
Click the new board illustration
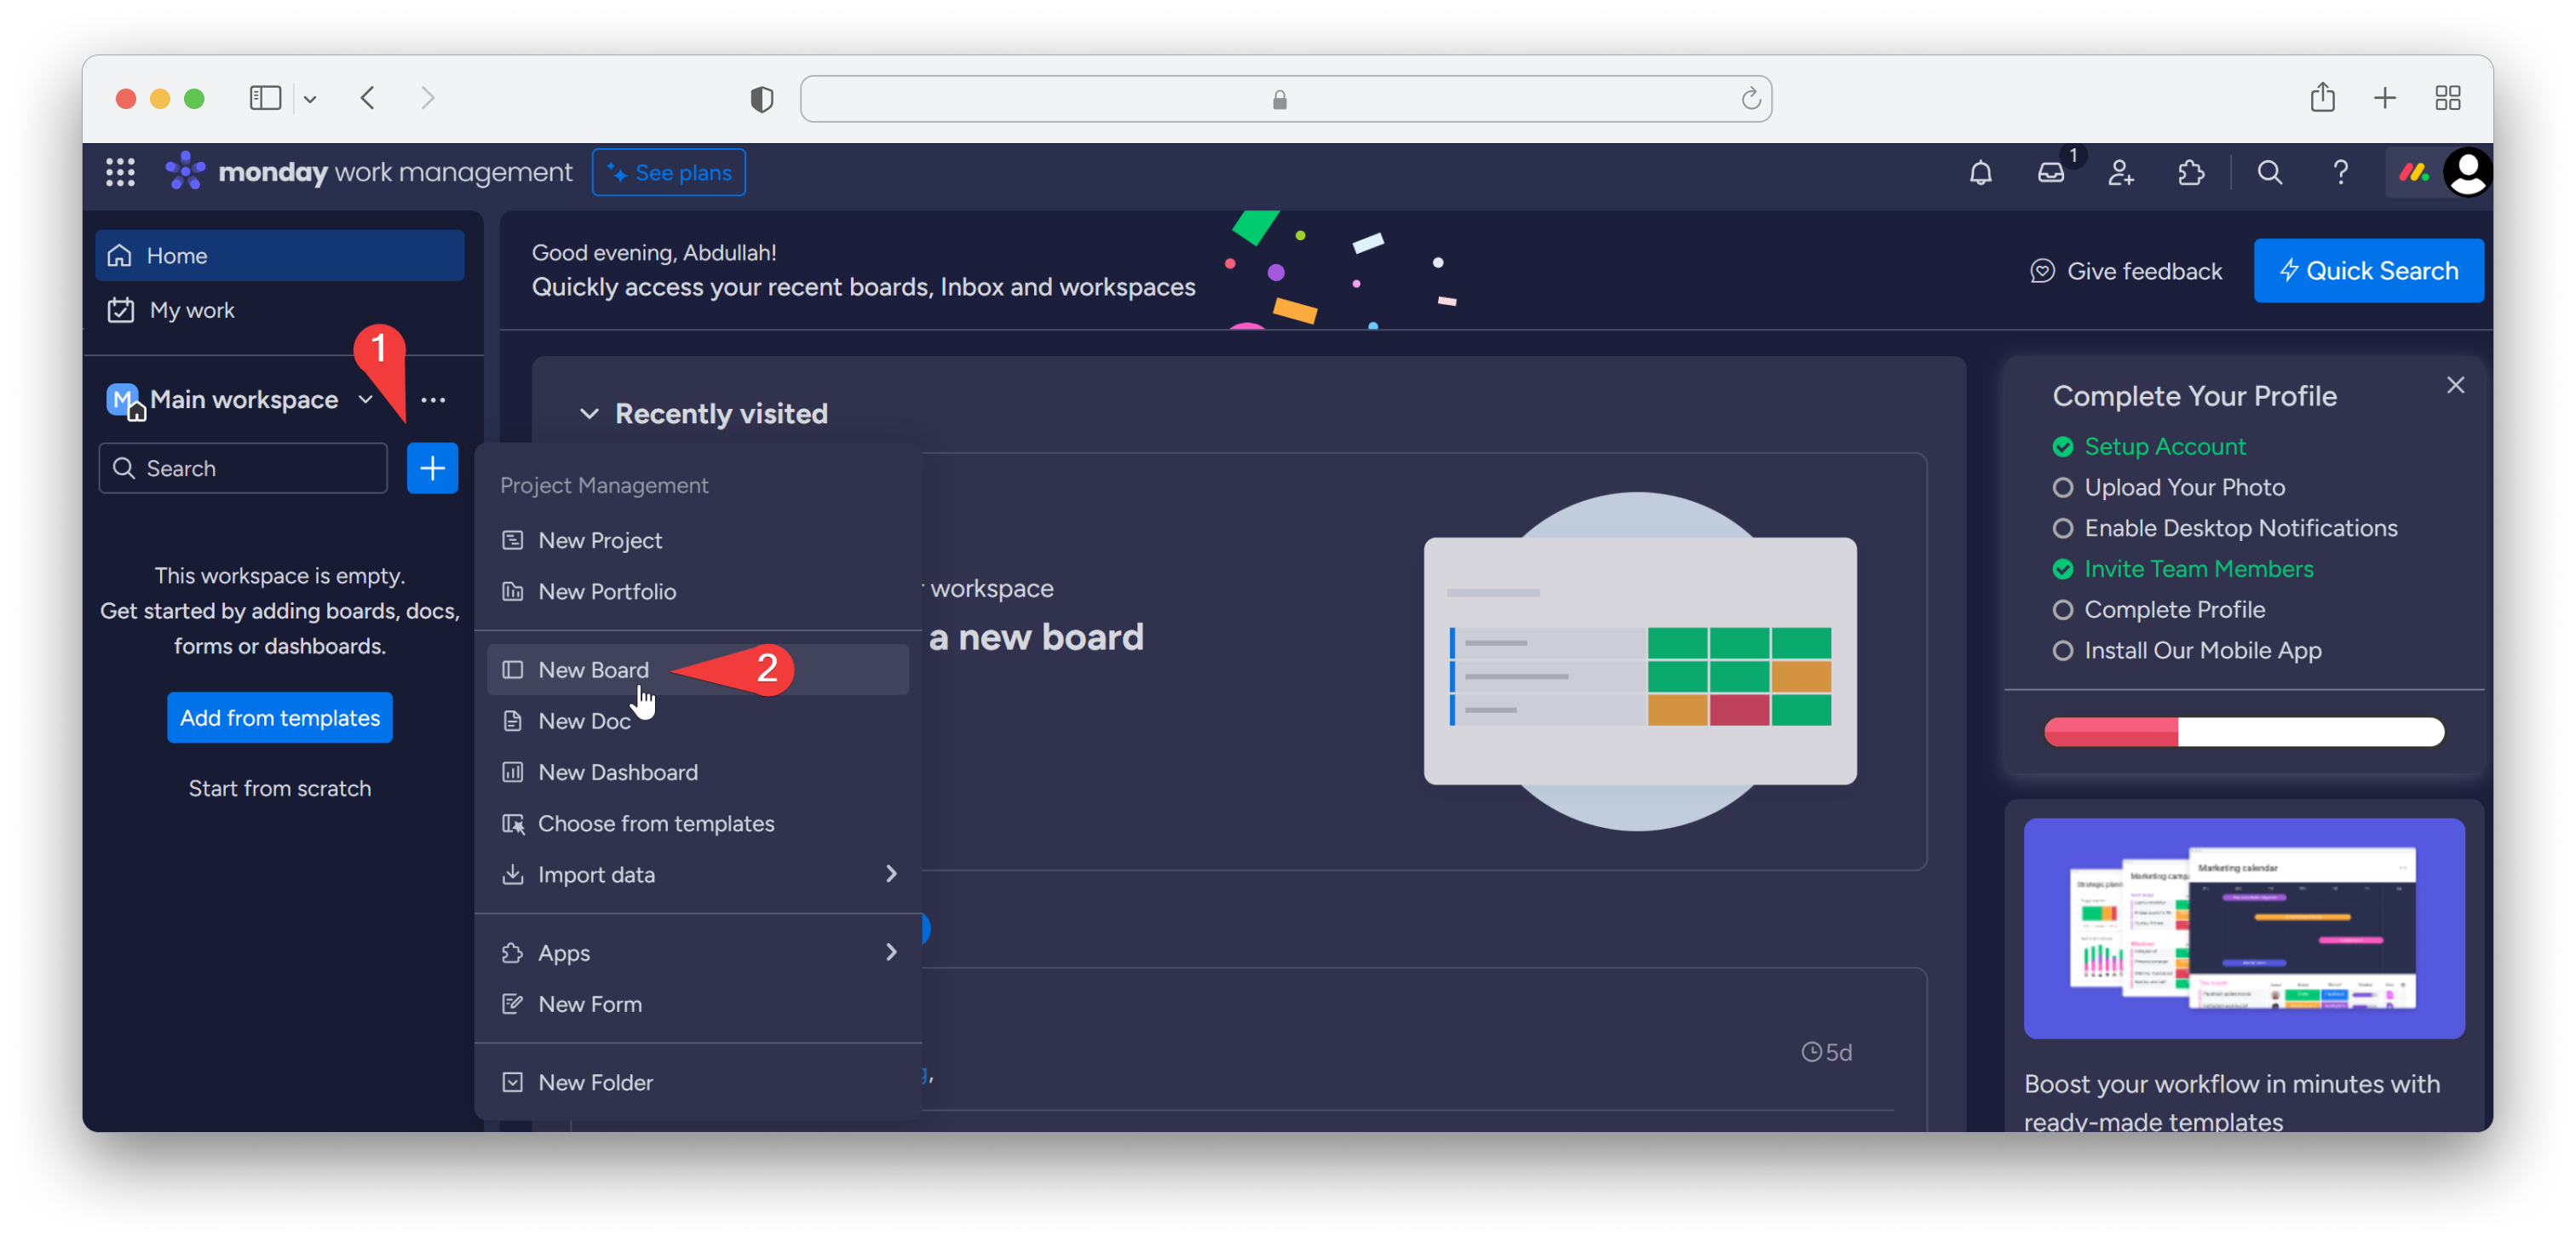(x=1639, y=661)
